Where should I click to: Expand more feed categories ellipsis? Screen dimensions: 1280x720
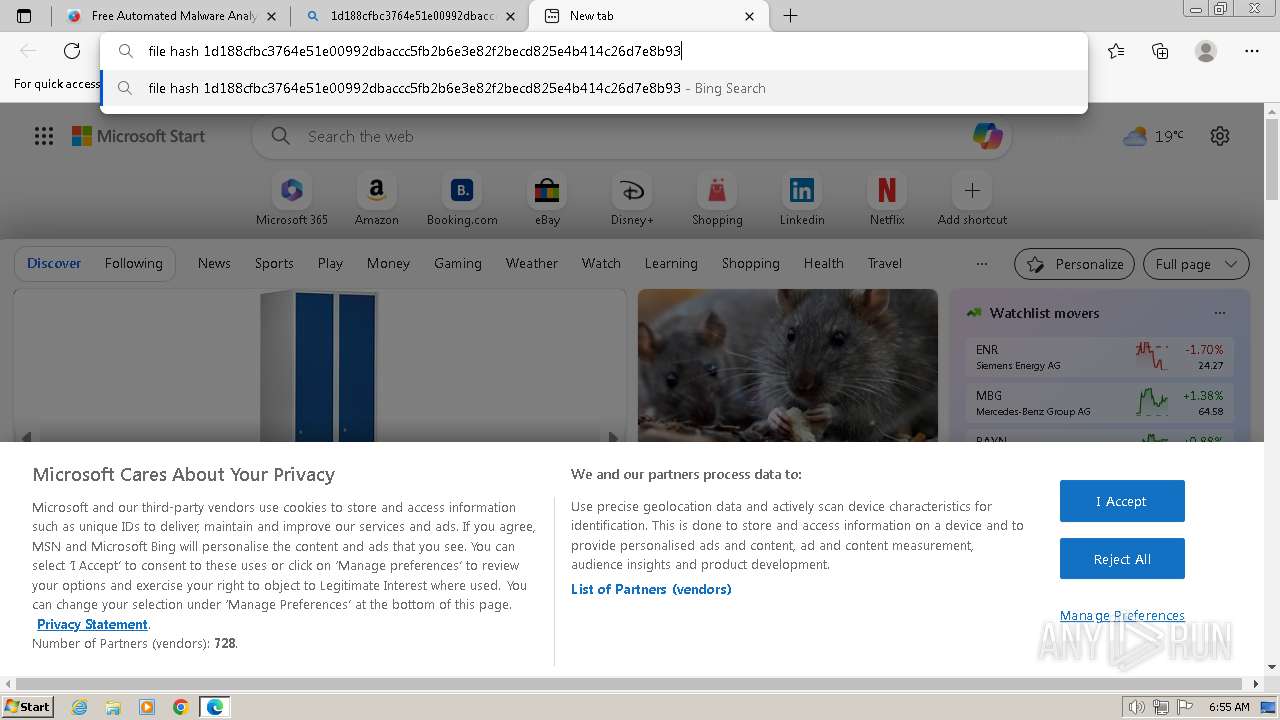(982, 264)
